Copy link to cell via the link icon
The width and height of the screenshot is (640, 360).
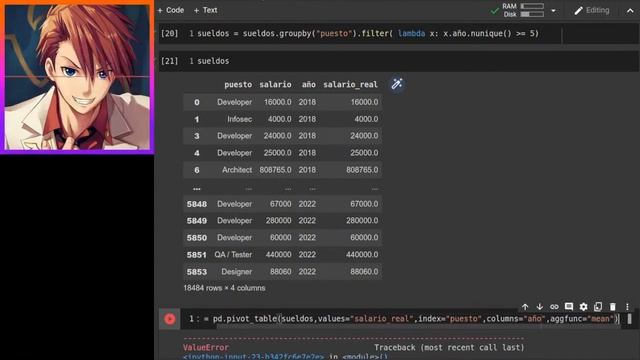554,307
